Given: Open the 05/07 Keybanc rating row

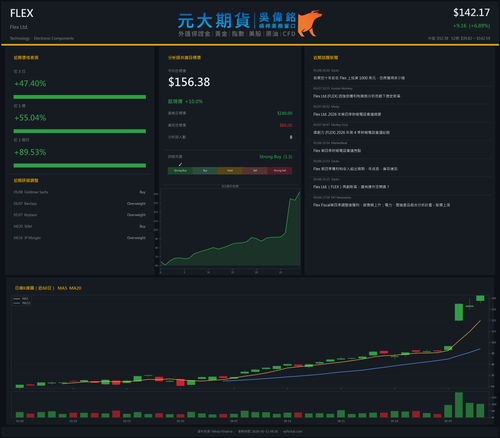Looking at the screenshot, I should pyautogui.click(x=80, y=215).
